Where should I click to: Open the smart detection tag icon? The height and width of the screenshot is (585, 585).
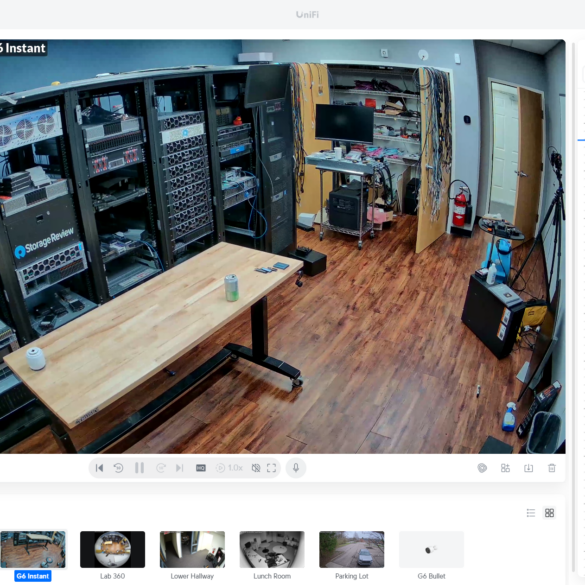tap(482, 468)
